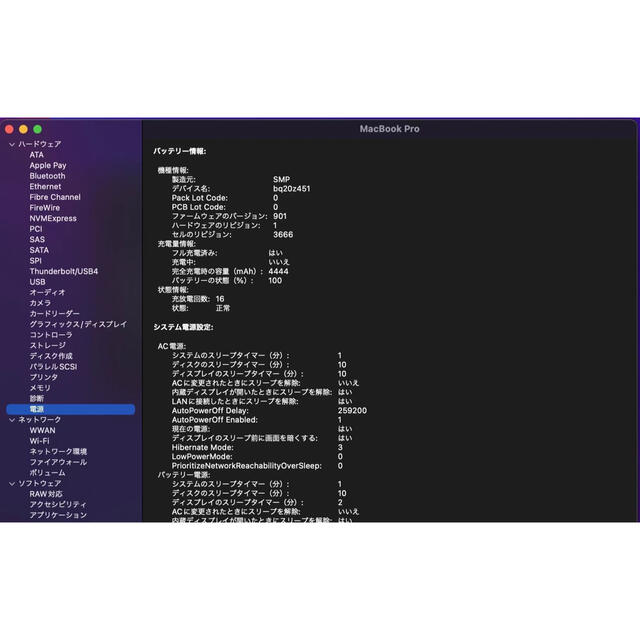
Task: Open メモリ in the sidebar
Action: tap(40, 388)
